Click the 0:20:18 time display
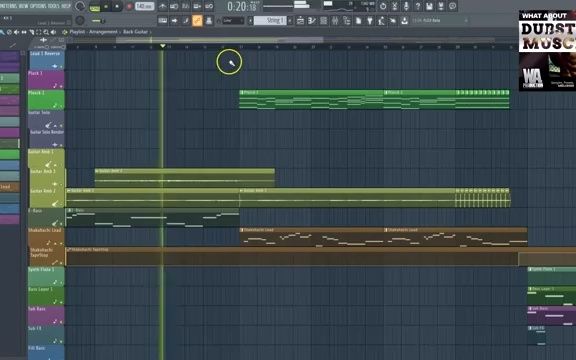Screen dimensions: 576x360 (242, 7)
